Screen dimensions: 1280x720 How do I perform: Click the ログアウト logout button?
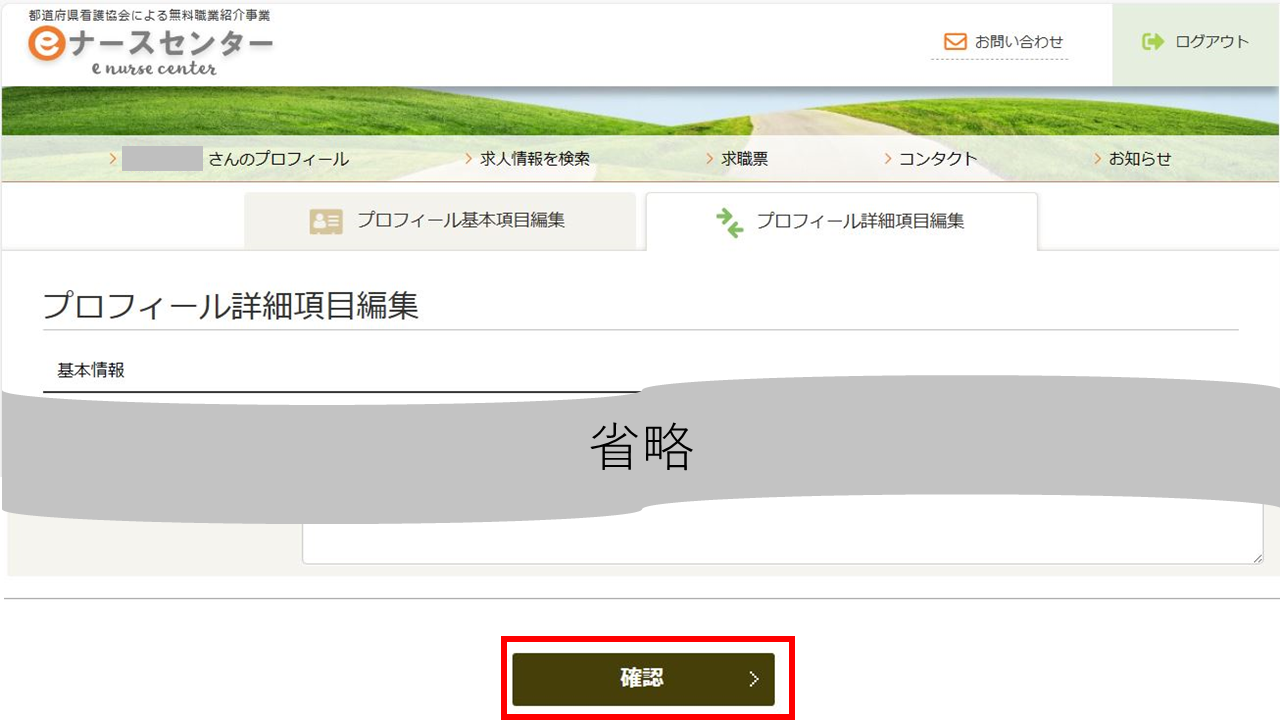(x=1196, y=43)
